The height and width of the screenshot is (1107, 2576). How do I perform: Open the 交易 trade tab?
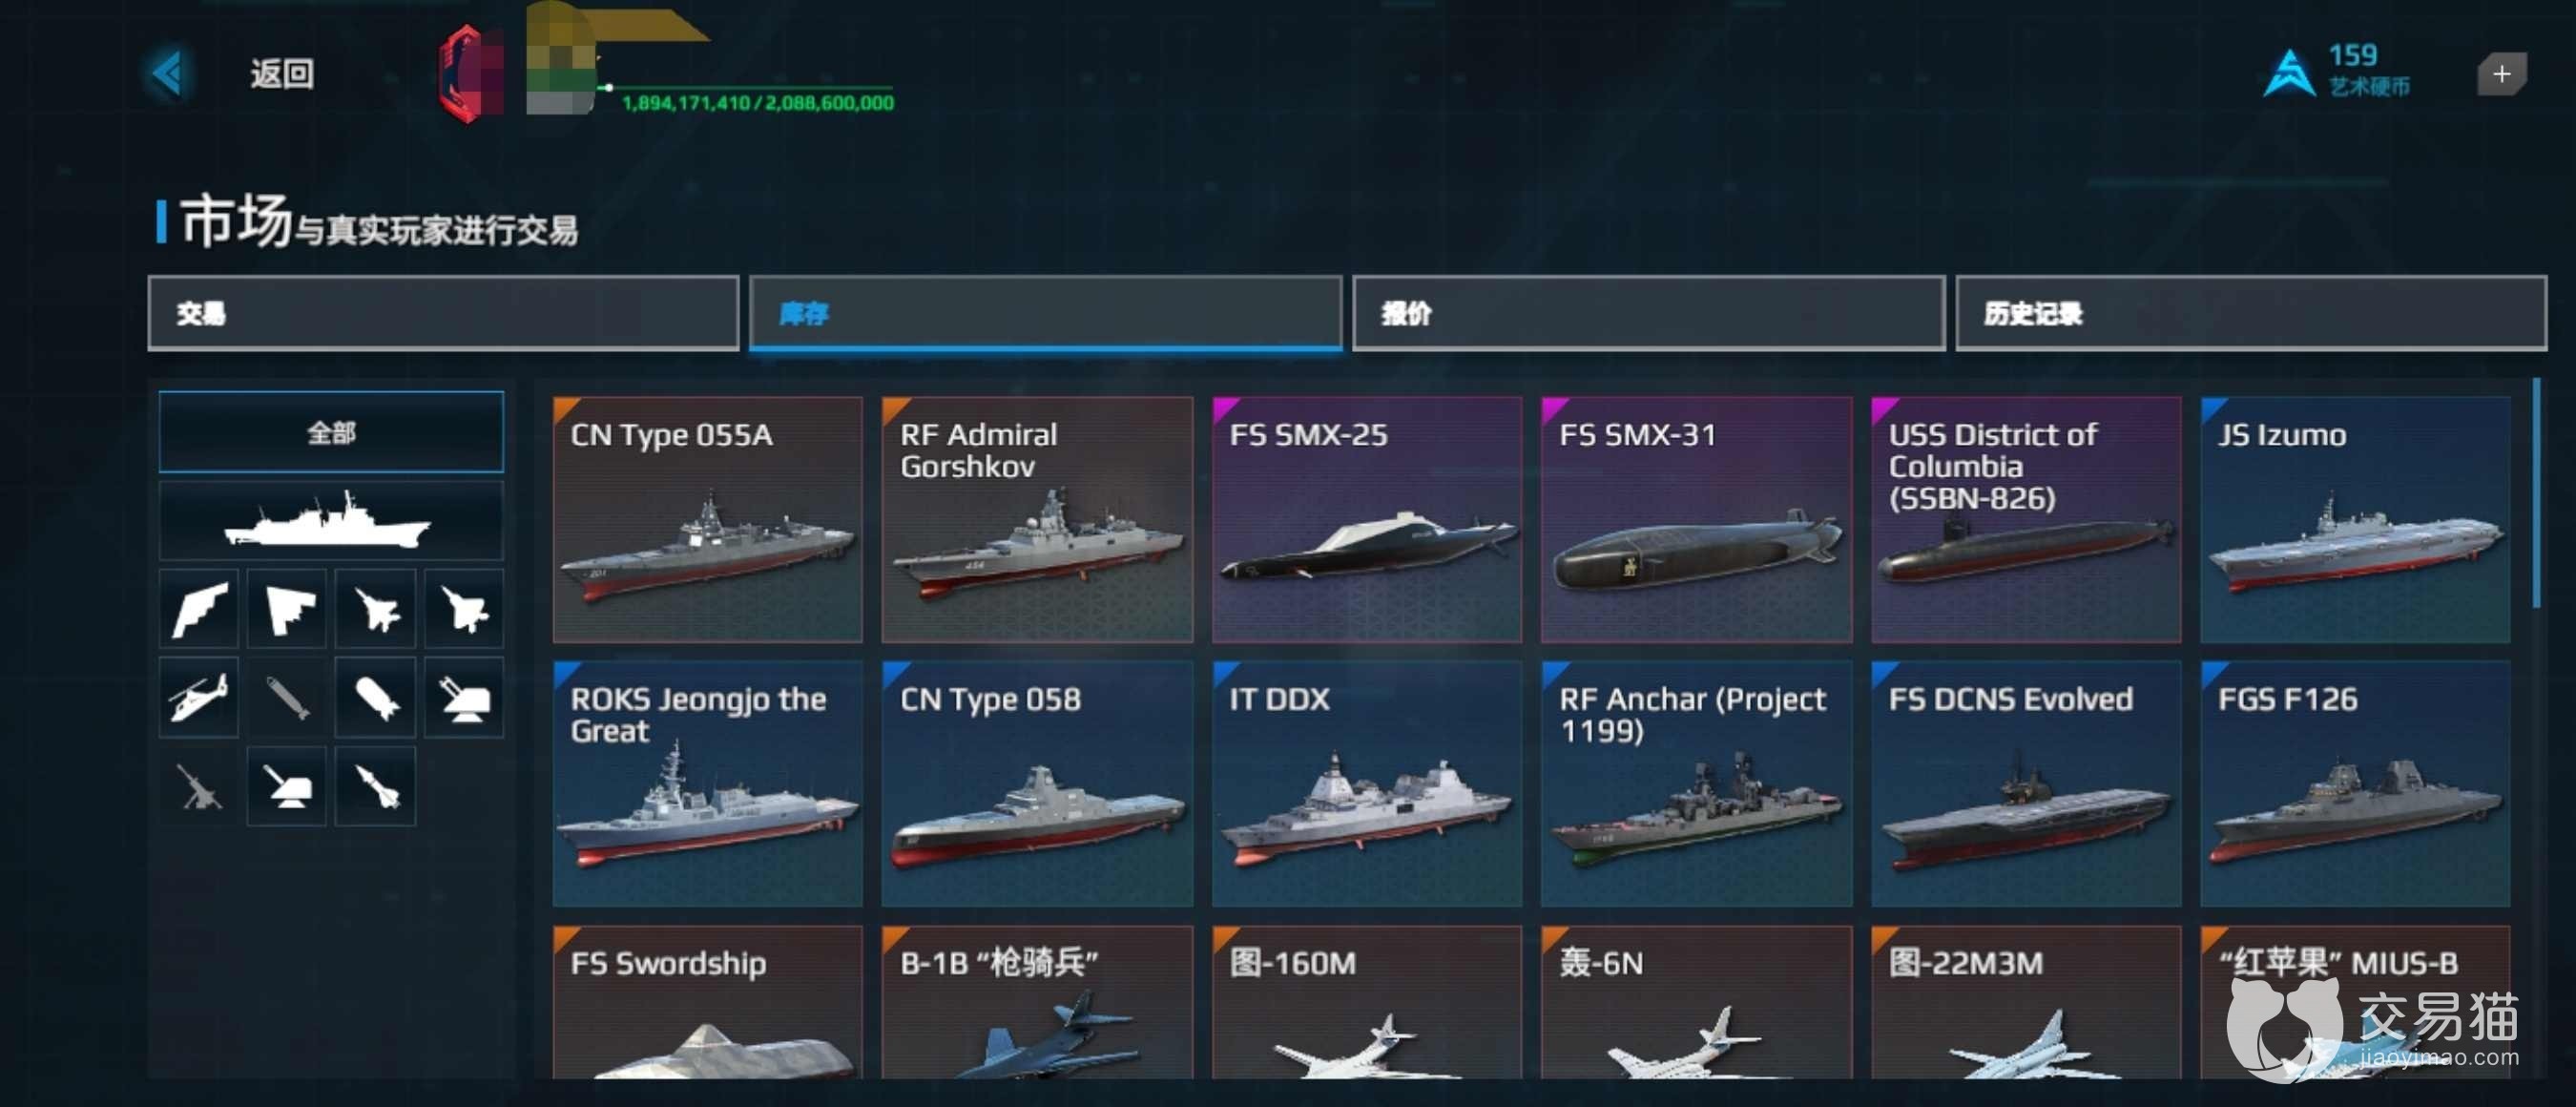(443, 314)
